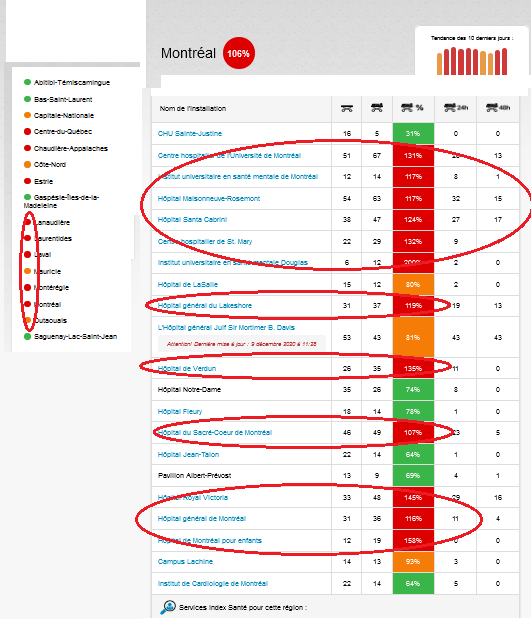Open Hôpital de LaSalle link
This screenshot has height=619, width=531.
[188, 285]
